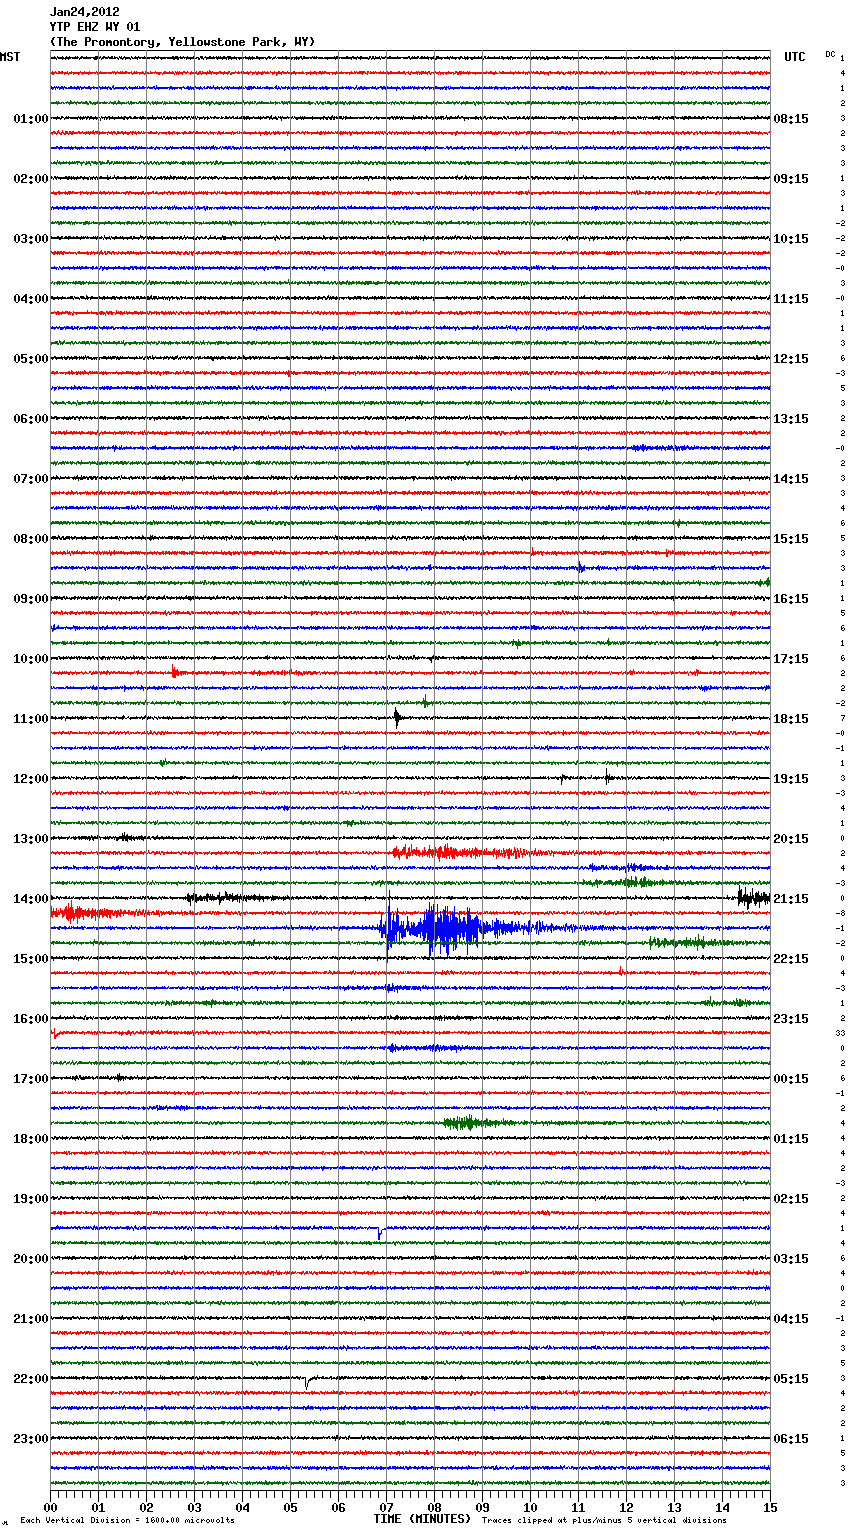Viewport: 850px width, 1534px height.
Task: Click the 17:15 UTC time label
Action: (x=791, y=659)
